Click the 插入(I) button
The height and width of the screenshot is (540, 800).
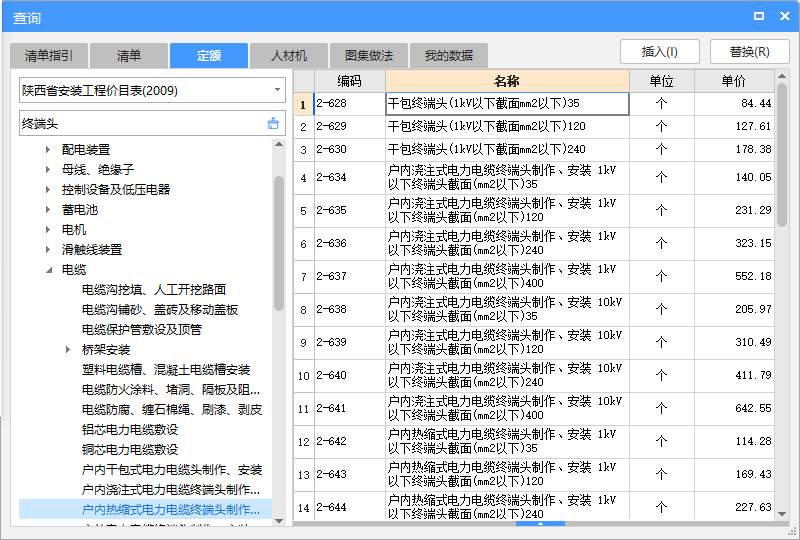pos(660,52)
